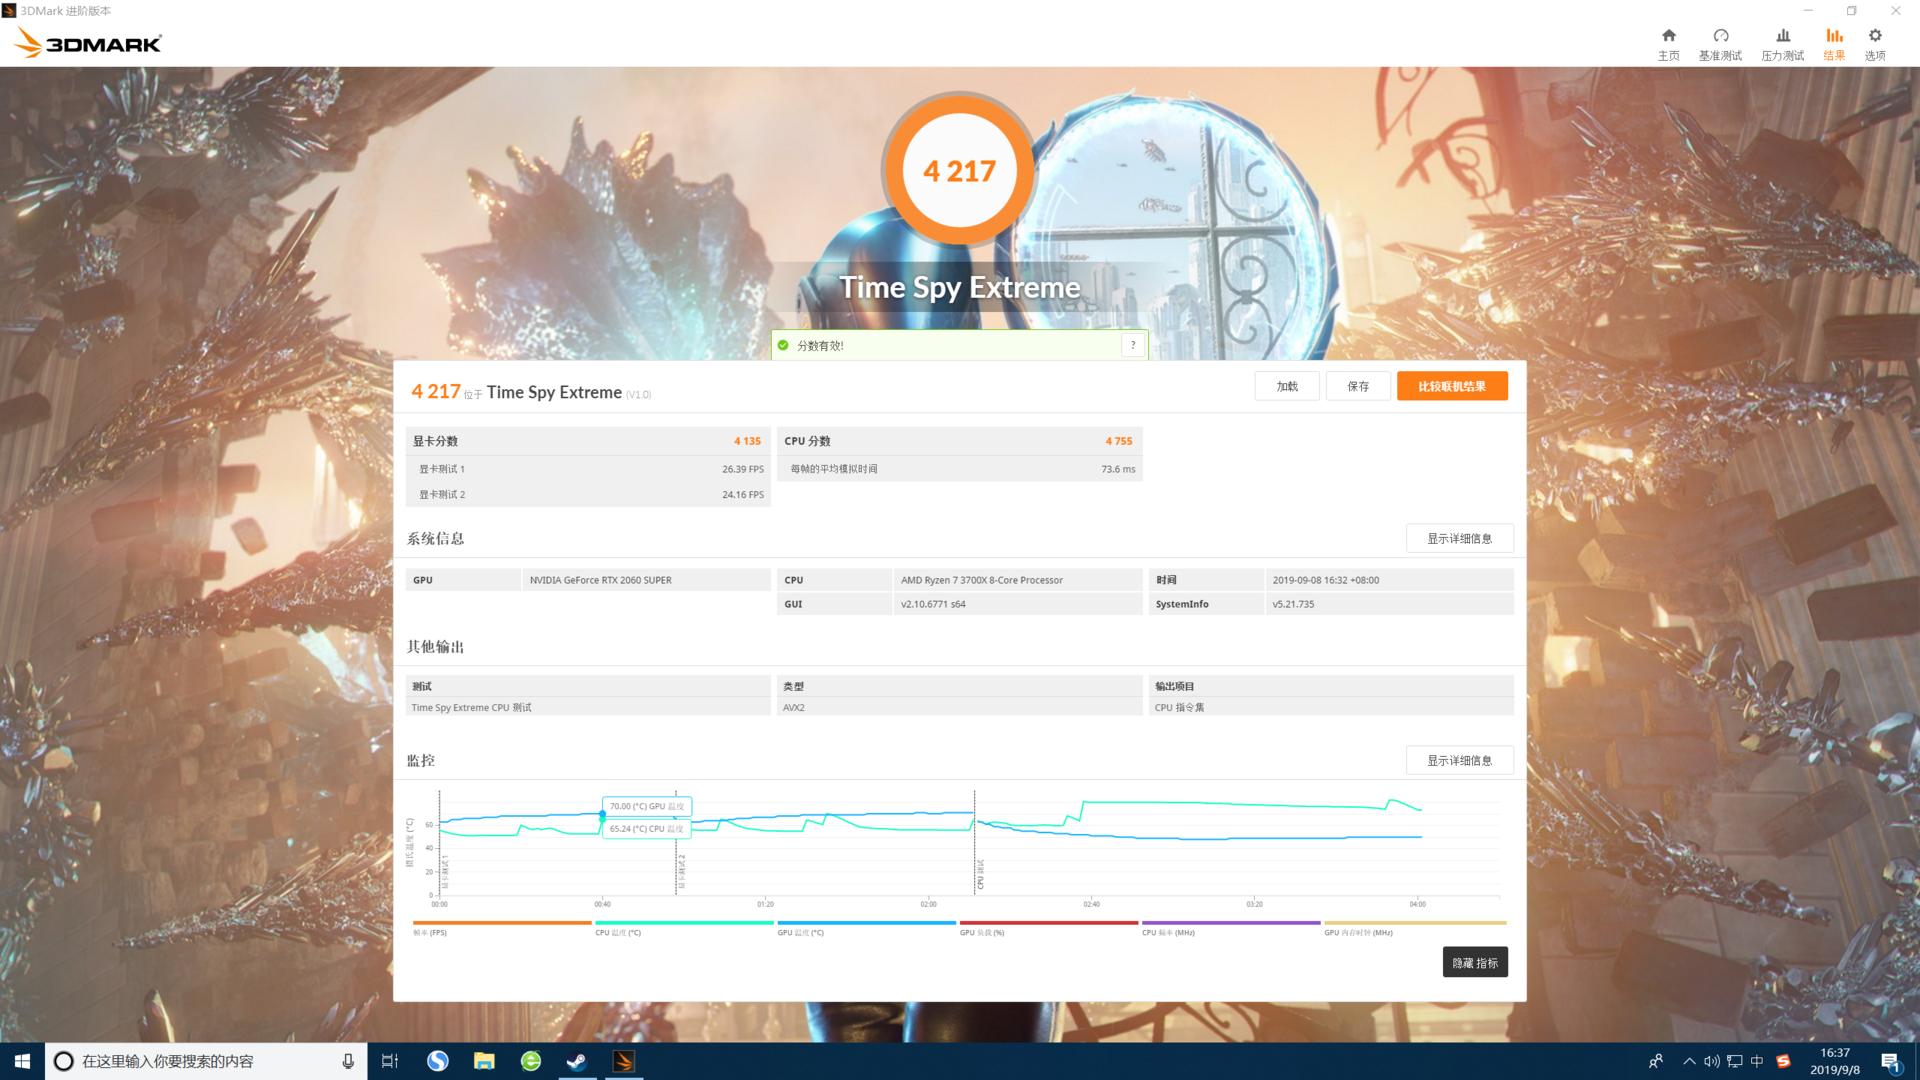The image size is (1920, 1080).
Task: Open the Windows system tray overflow arrow
Action: [1687, 1062]
